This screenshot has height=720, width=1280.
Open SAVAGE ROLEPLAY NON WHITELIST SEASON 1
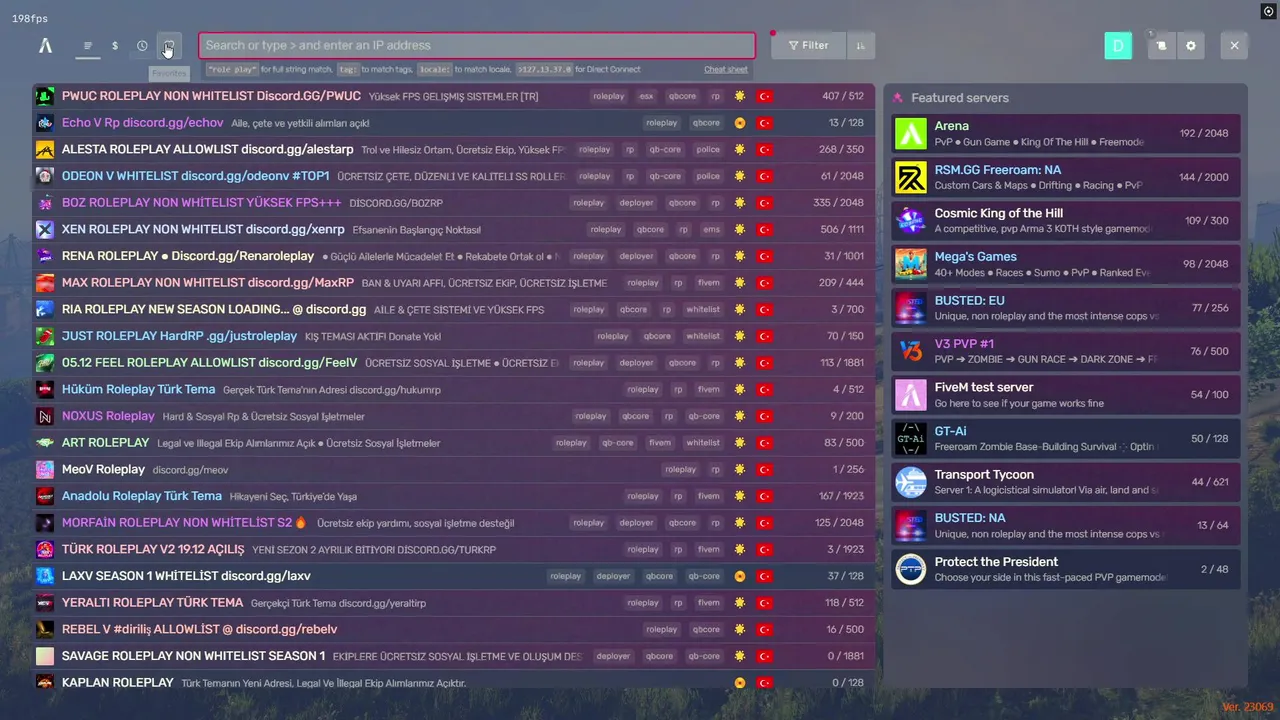coord(453,656)
